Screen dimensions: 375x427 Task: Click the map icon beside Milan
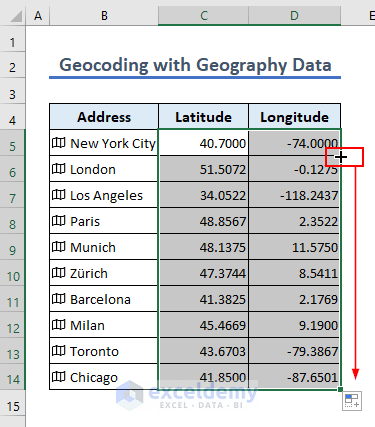59,325
